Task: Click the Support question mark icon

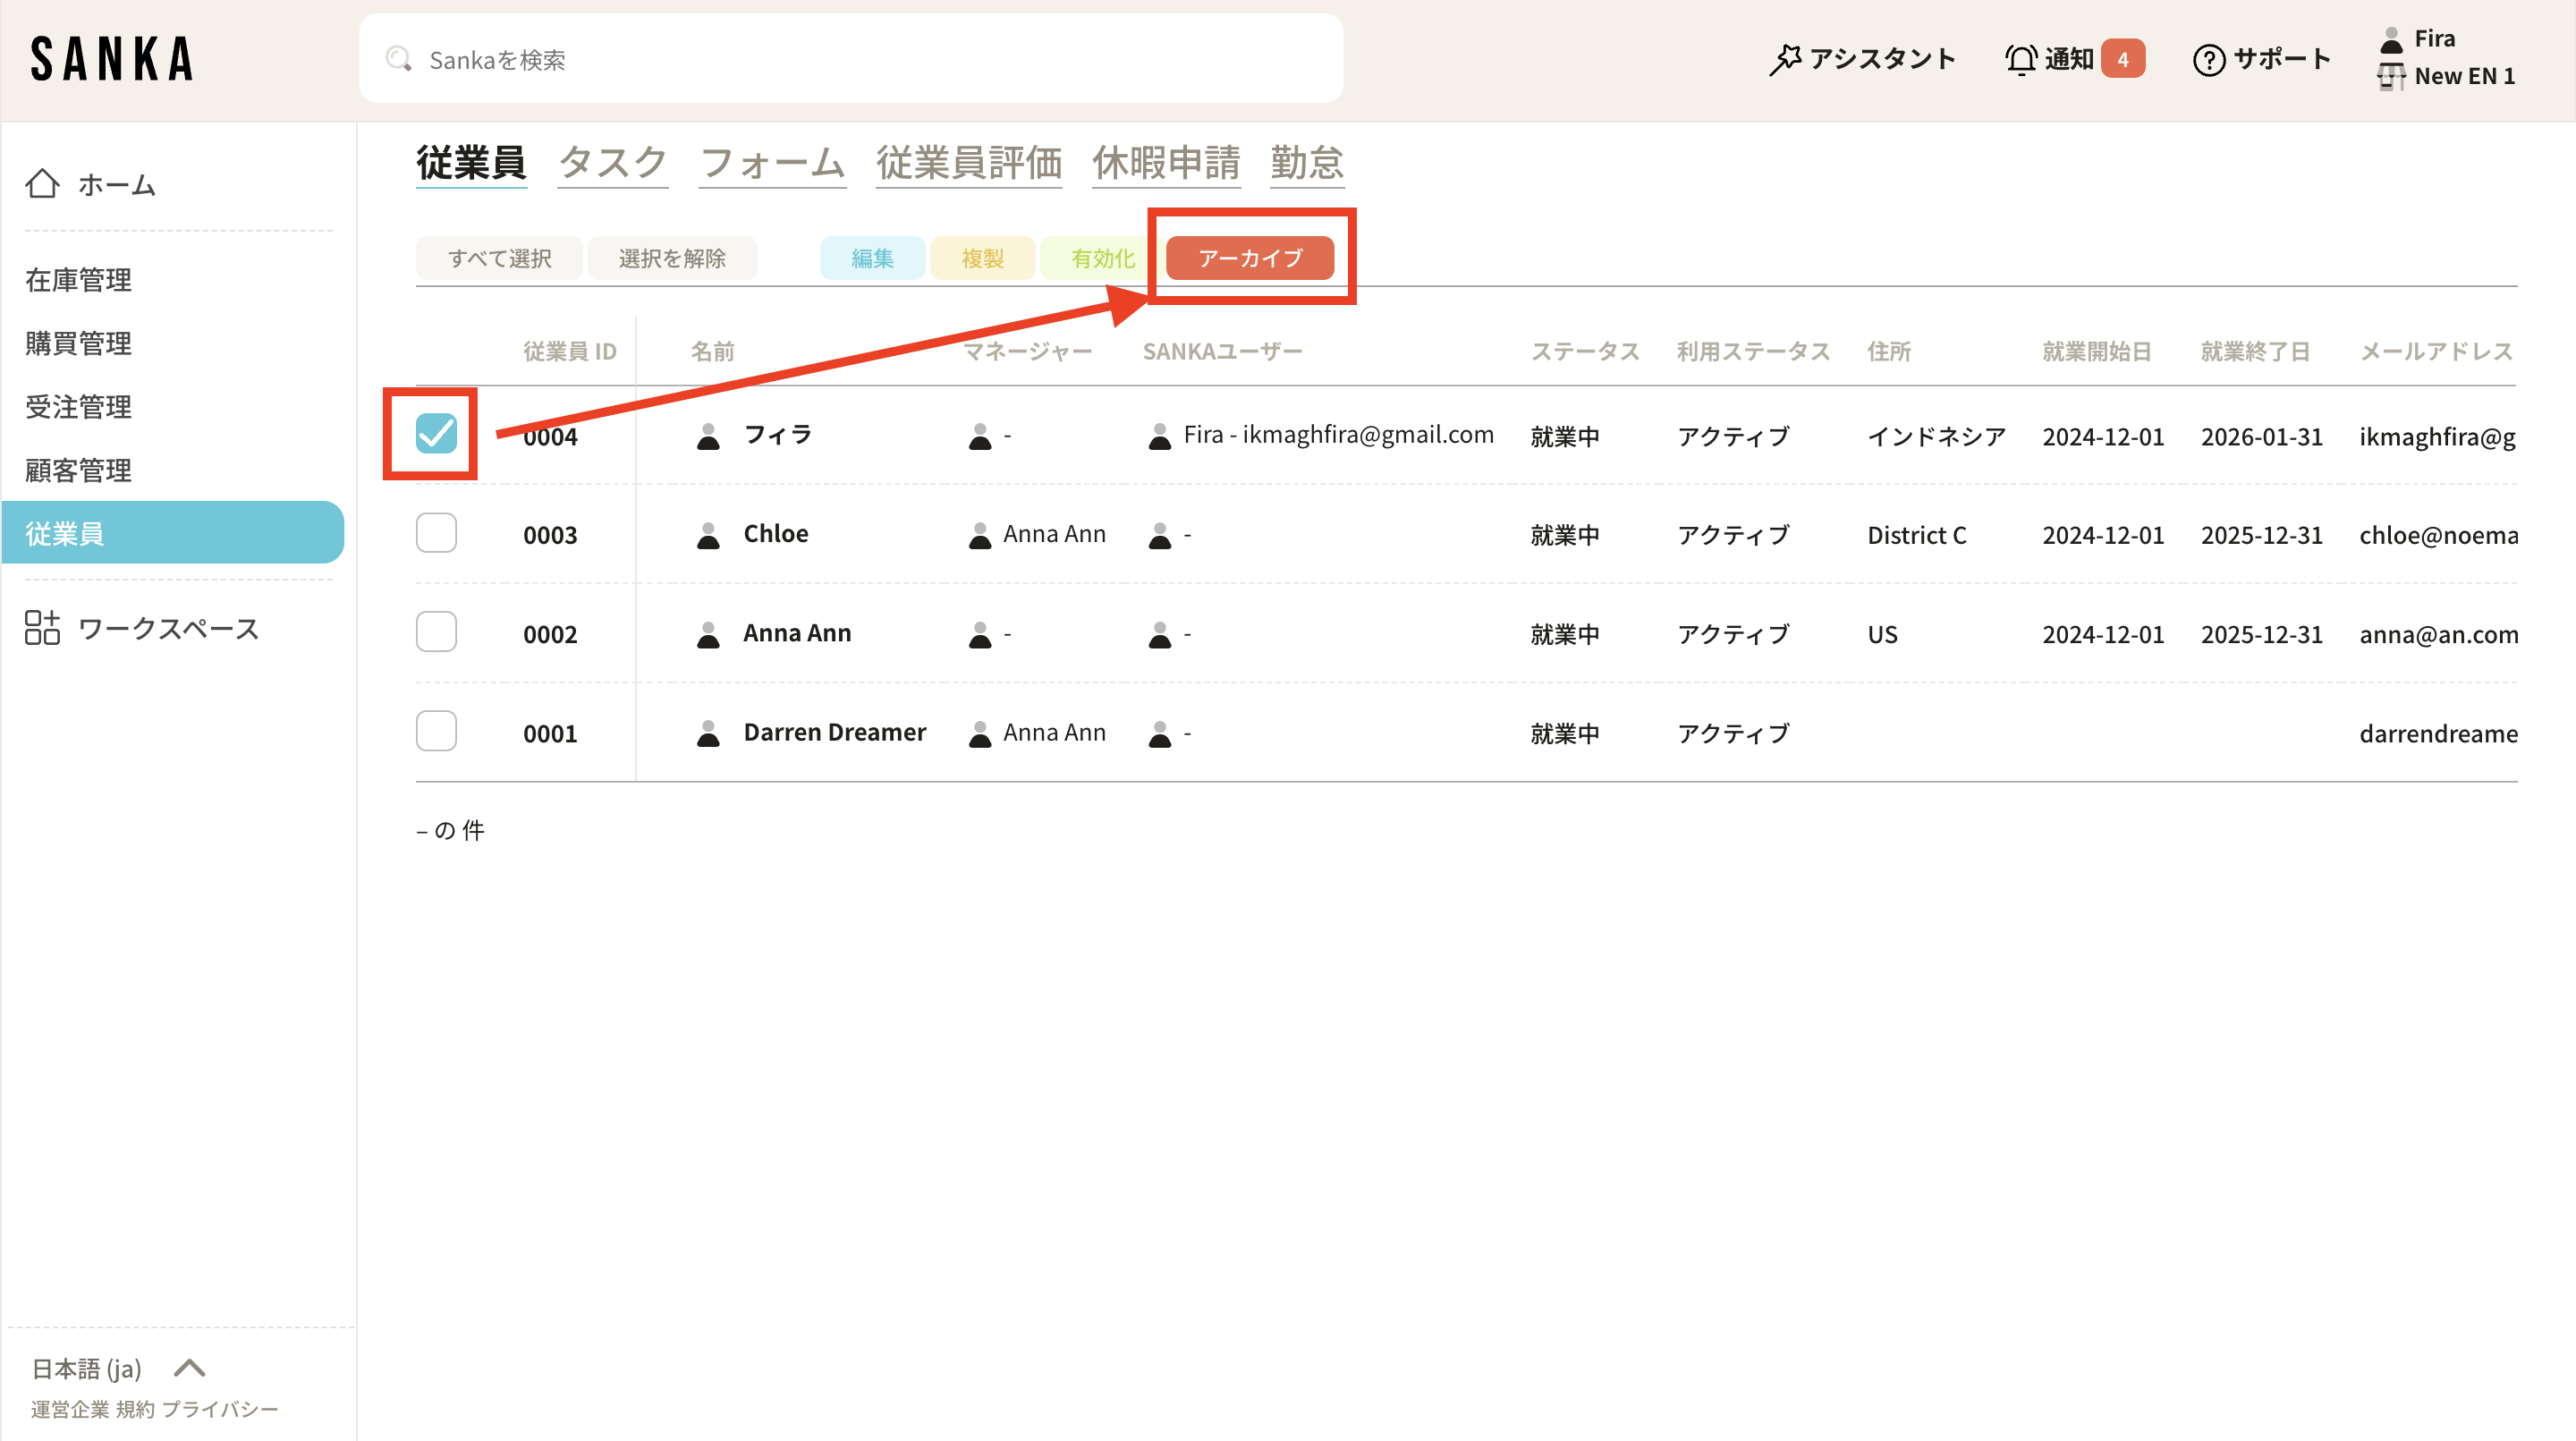Action: (2208, 59)
